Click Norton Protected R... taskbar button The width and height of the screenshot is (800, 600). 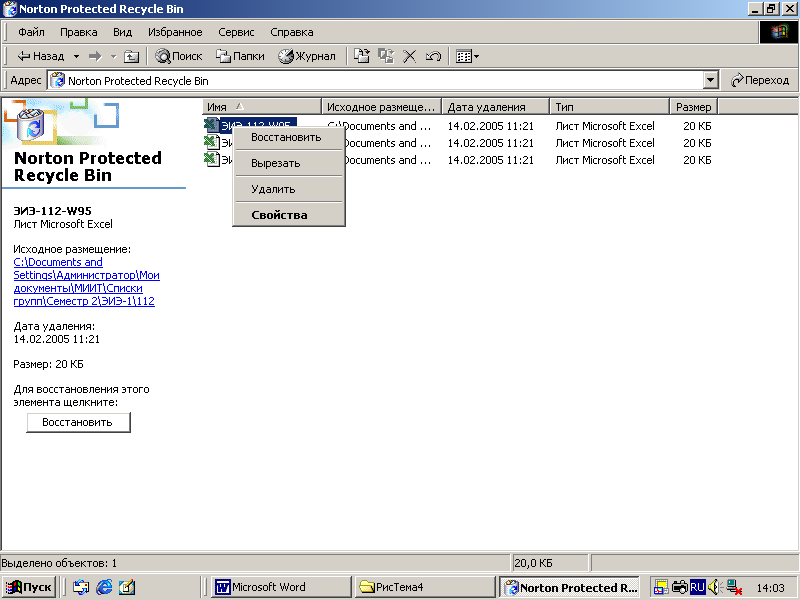click(x=569, y=587)
